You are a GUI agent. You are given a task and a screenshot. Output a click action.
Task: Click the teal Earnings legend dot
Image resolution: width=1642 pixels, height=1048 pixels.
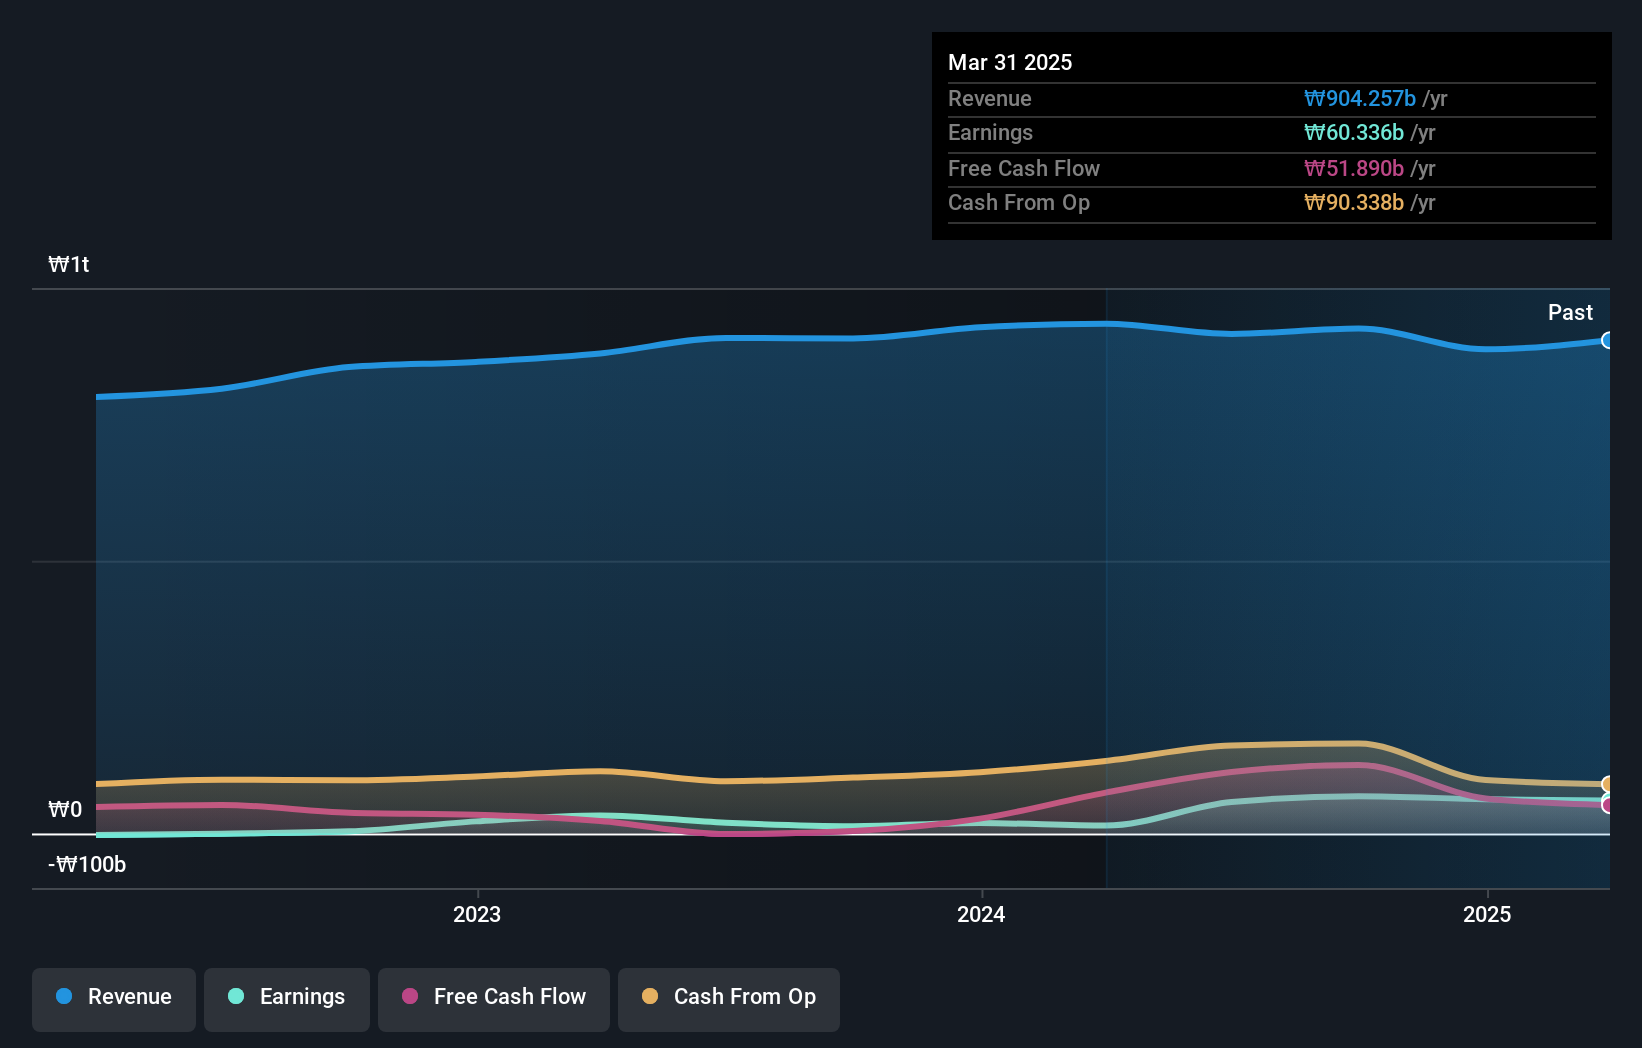(234, 997)
